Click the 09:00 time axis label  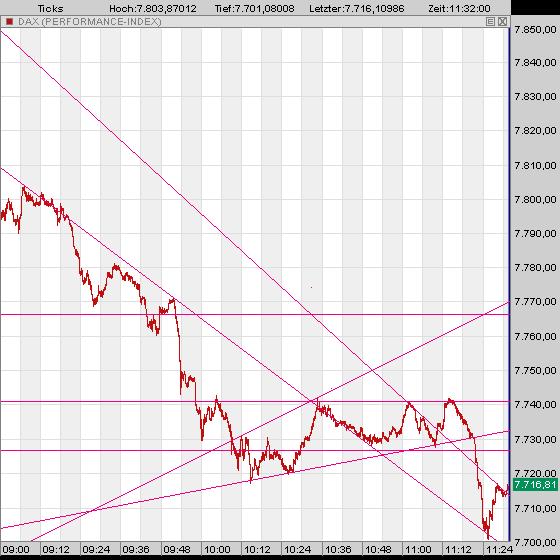pos(15,549)
